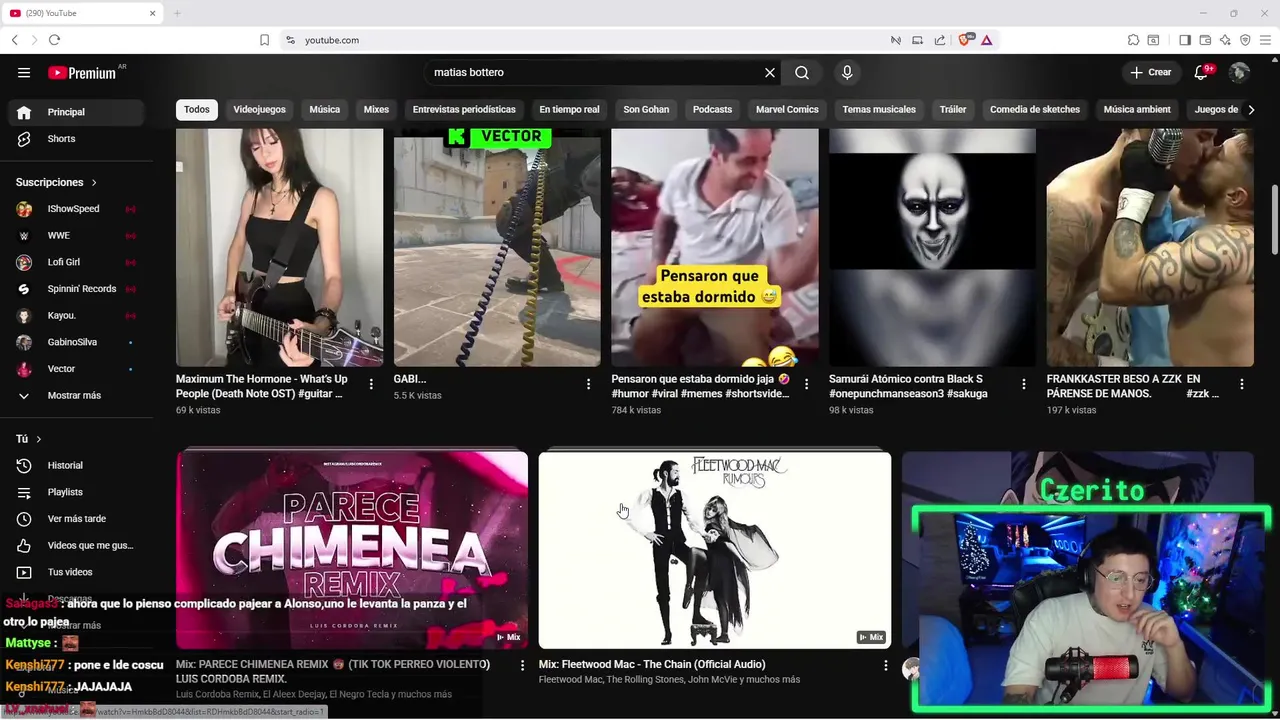Open Brave Rewards triangle icon
This screenshot has height=720, width=1280.
[x=986, y=40]
